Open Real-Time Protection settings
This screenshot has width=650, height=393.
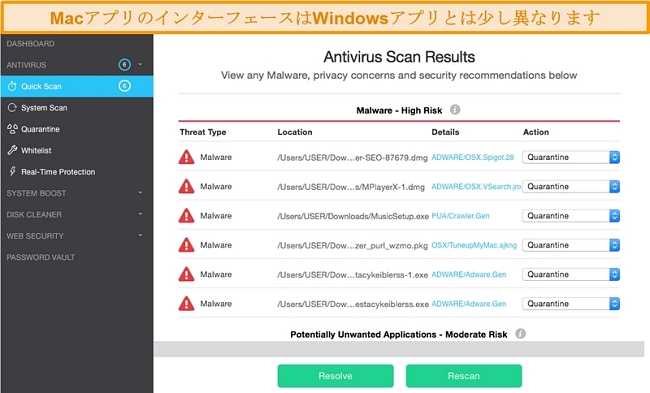click(58, 172)
